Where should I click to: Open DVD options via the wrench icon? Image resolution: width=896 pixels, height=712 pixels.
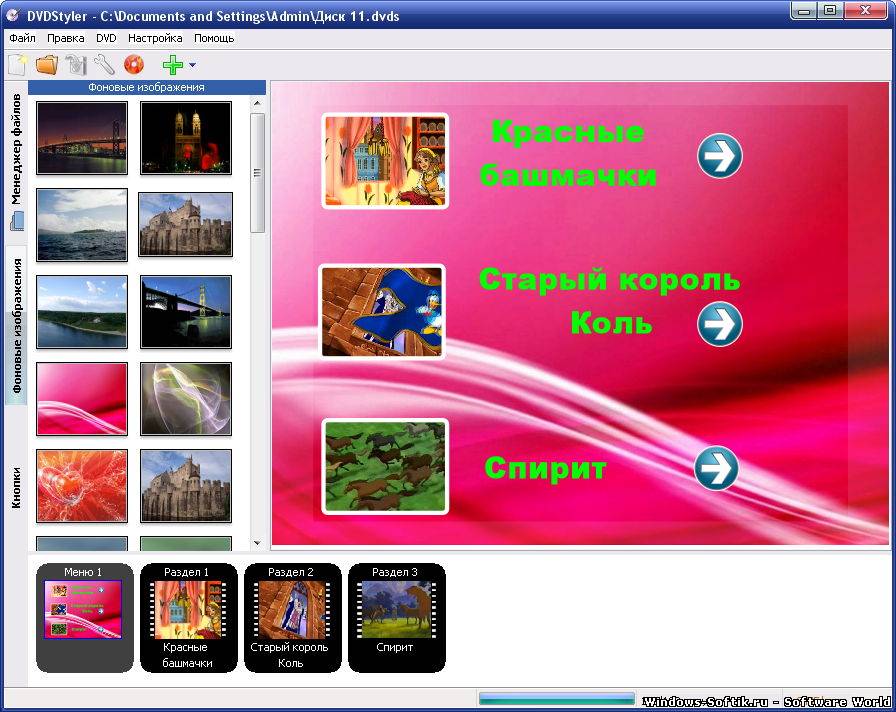(x=104, y=65)
